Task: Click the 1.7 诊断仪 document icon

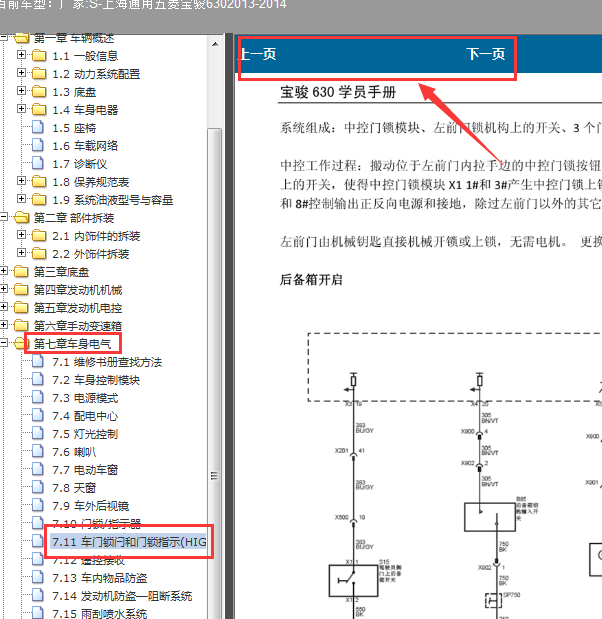Action: coord(38,163)
